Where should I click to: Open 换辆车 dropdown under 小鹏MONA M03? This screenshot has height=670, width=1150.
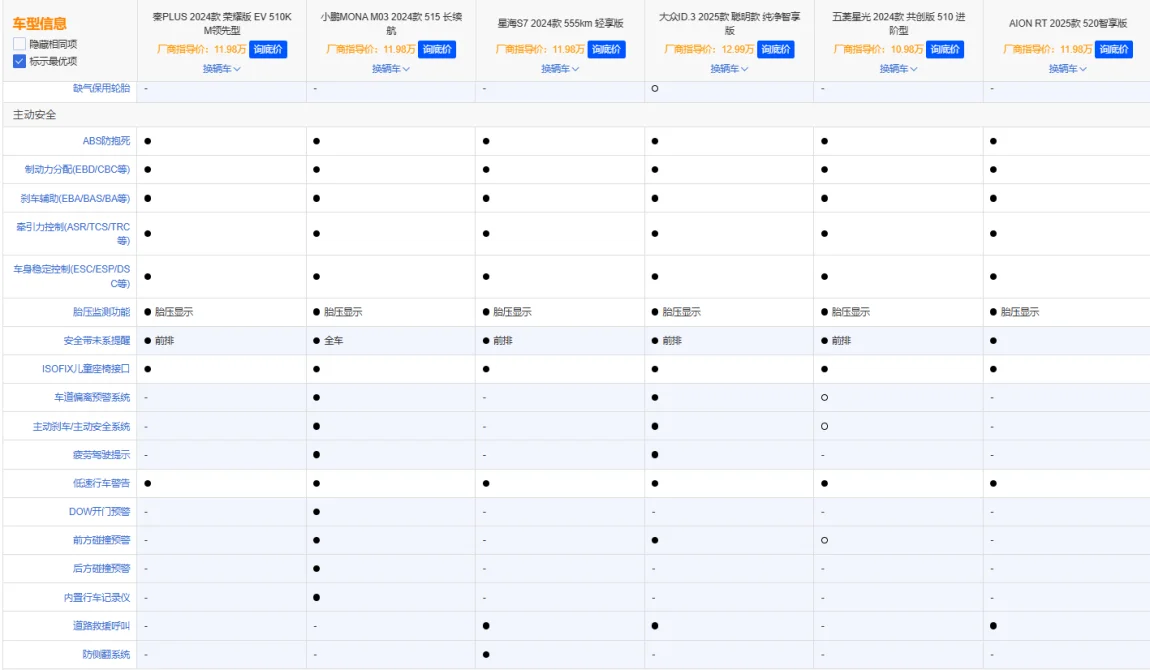click(391, 69)
